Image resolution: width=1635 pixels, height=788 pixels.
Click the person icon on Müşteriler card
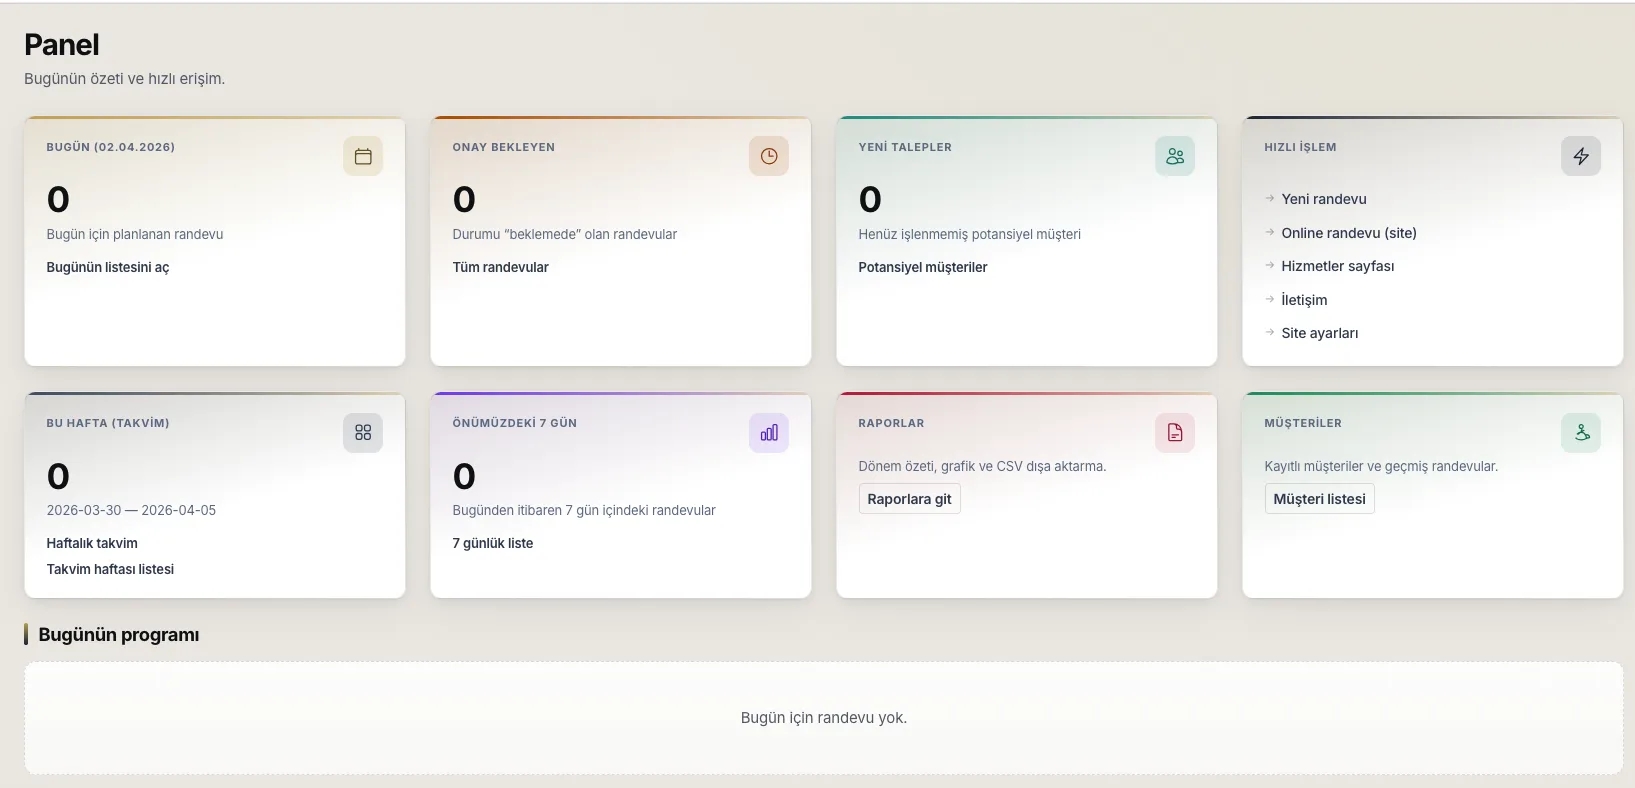click(x=1581, y=433)
